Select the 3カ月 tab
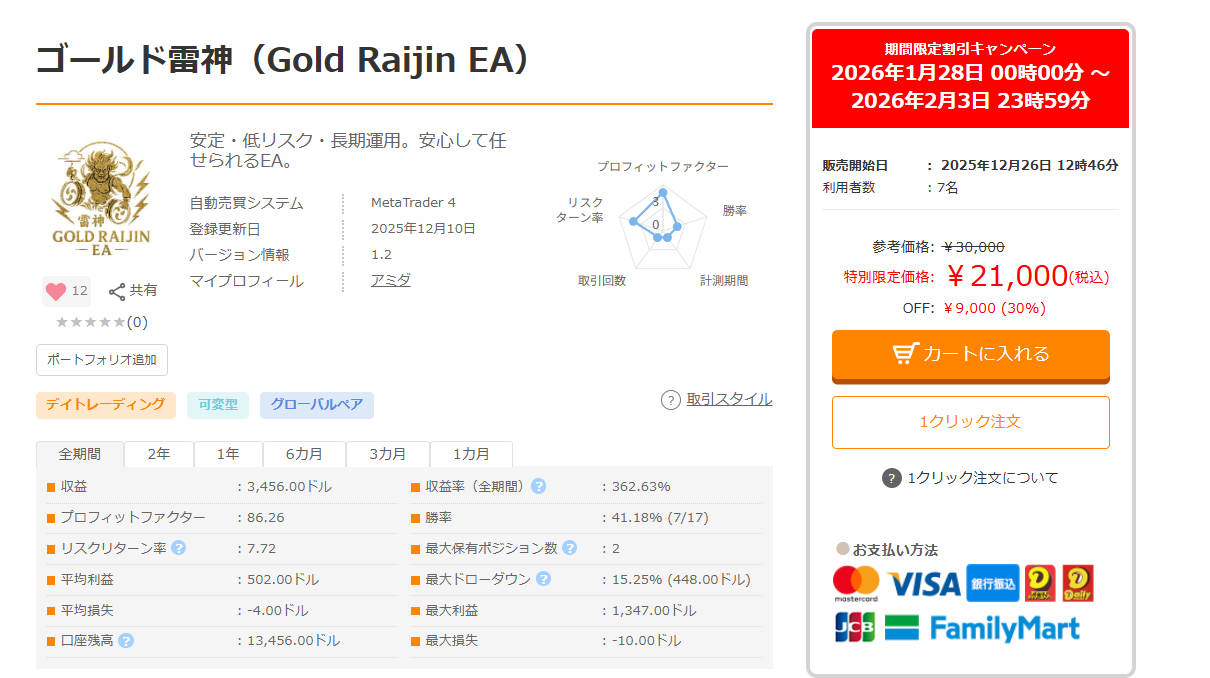 (388, 454)
